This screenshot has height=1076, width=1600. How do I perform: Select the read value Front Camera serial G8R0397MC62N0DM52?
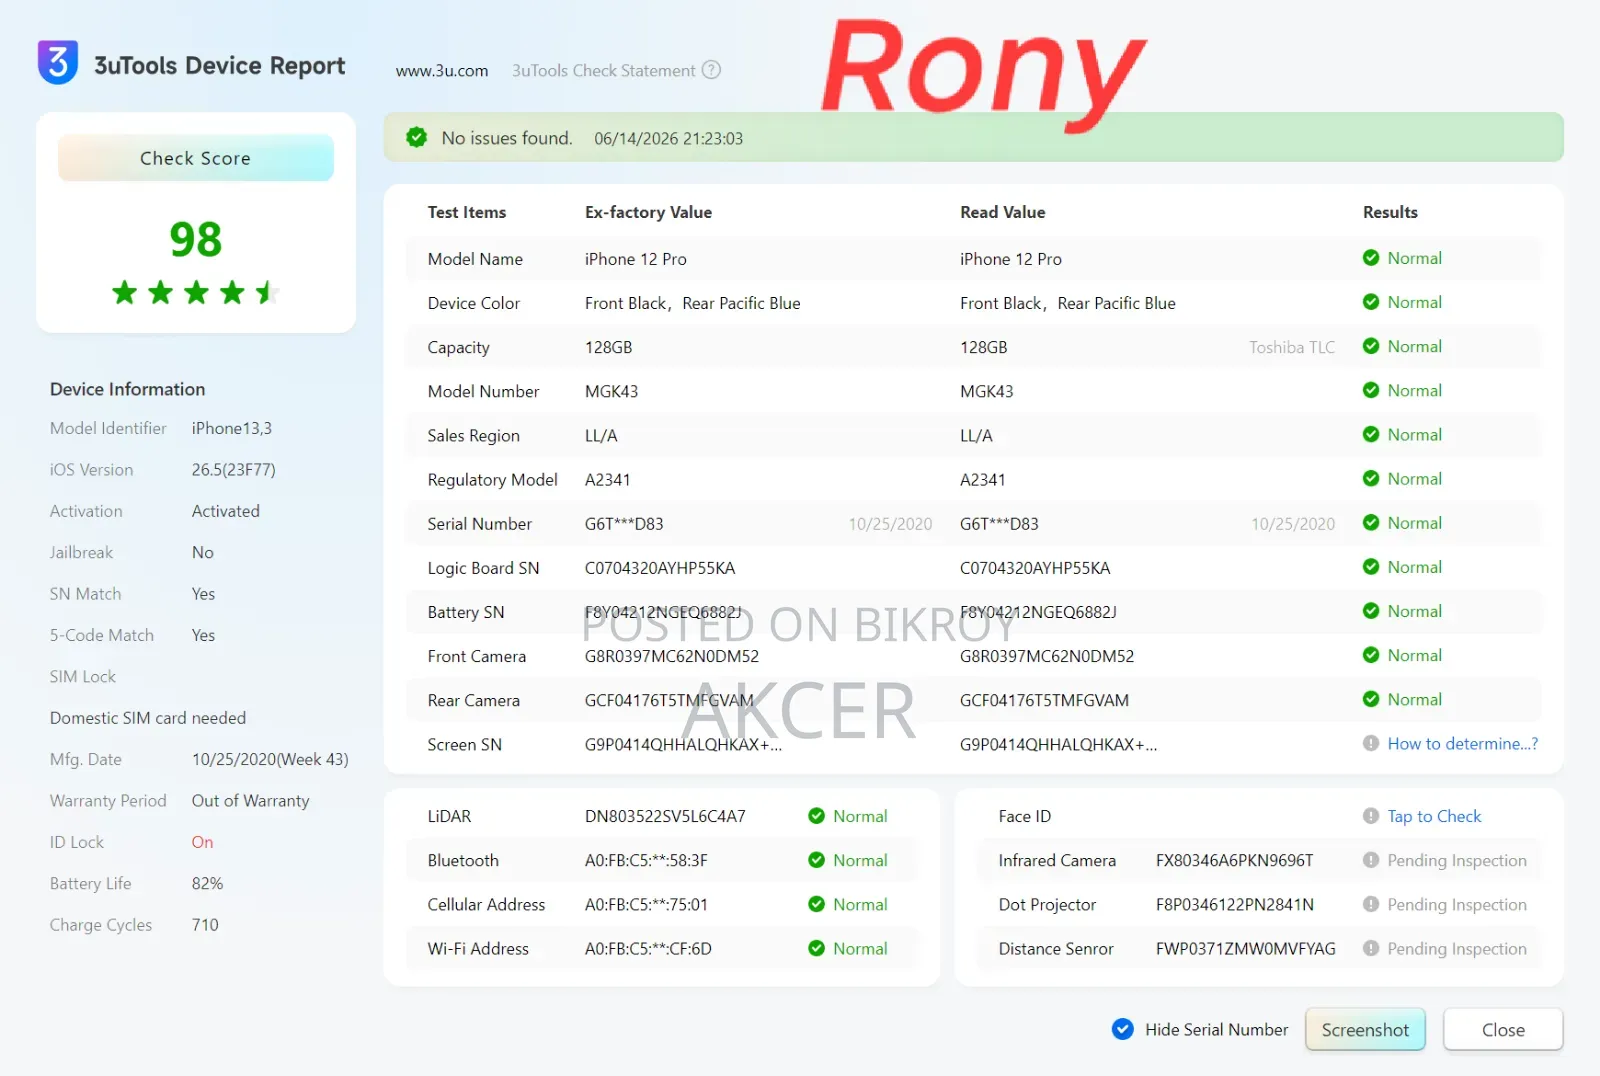(x=1047, y=656)
